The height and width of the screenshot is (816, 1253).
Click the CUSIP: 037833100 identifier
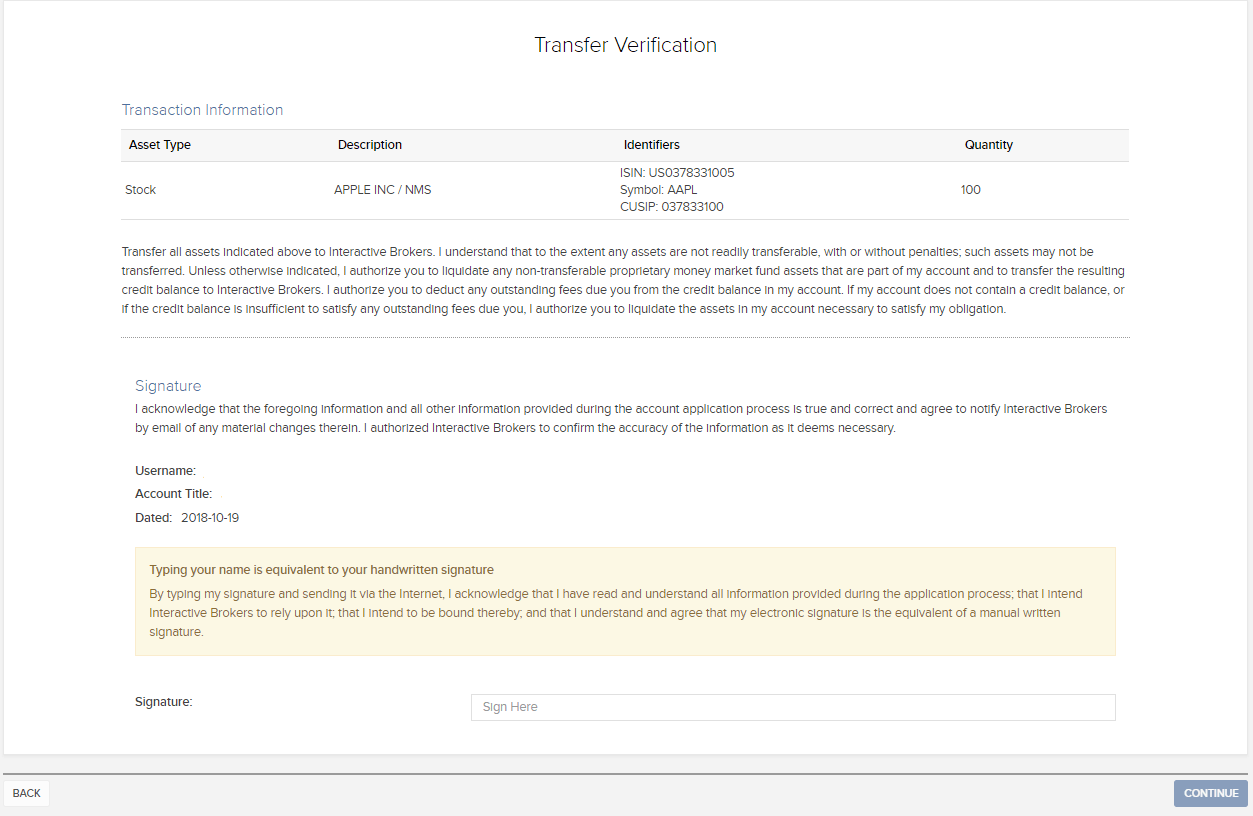click(x=672, y=207)
